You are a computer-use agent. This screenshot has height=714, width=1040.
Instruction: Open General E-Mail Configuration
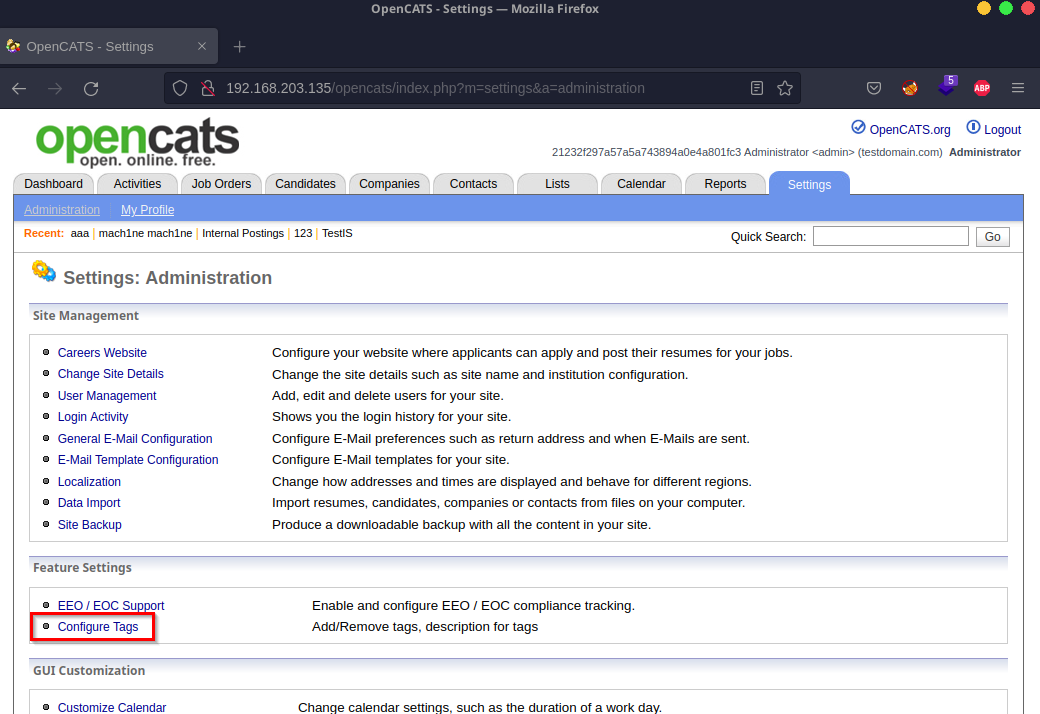135,439
